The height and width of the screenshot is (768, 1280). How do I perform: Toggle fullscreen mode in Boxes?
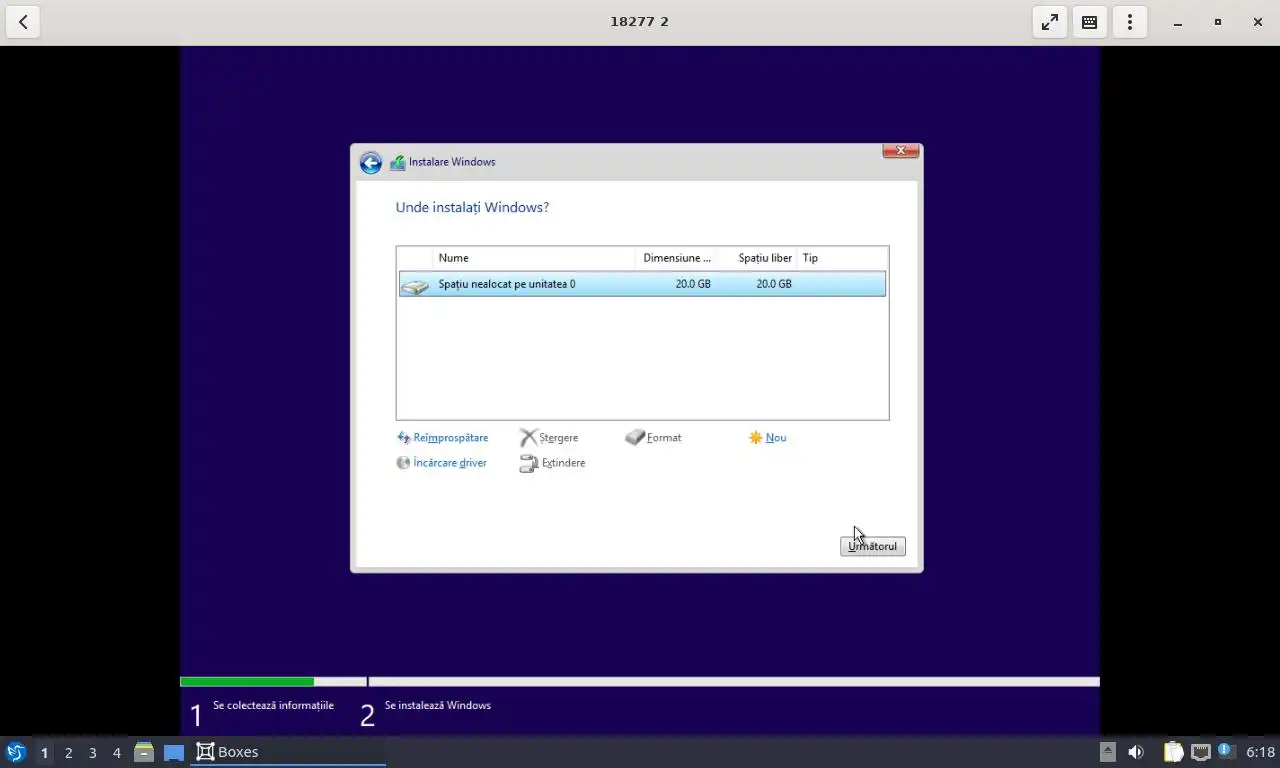[x=1050, y=22]
